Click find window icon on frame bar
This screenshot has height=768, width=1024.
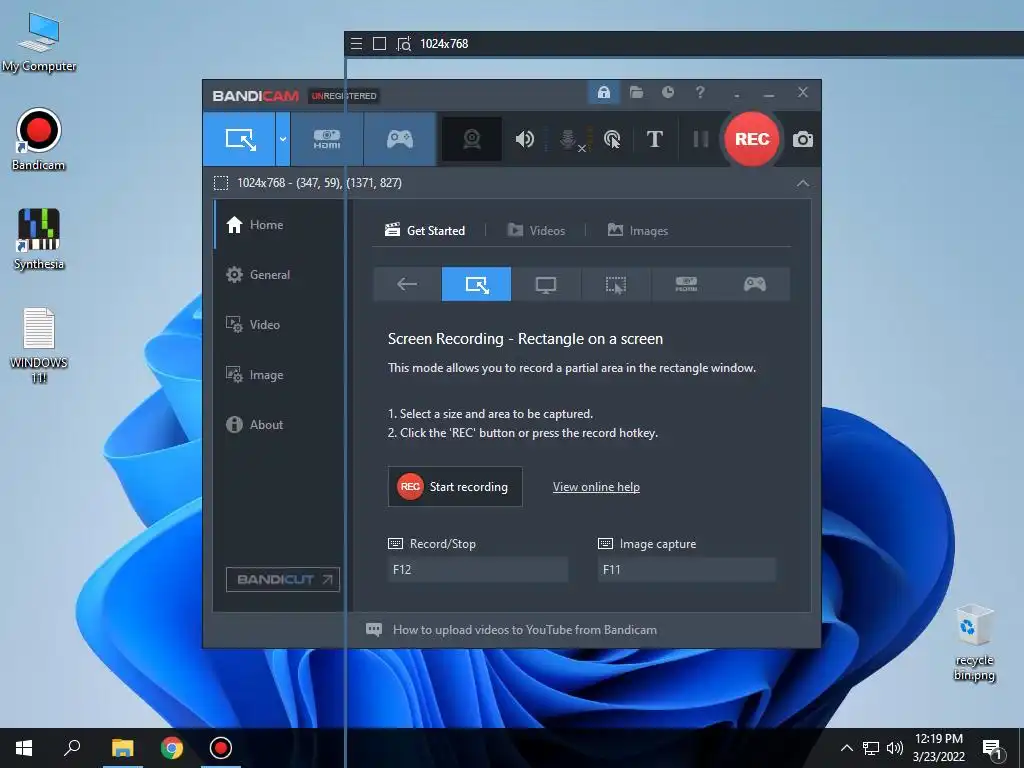[404, 44]
